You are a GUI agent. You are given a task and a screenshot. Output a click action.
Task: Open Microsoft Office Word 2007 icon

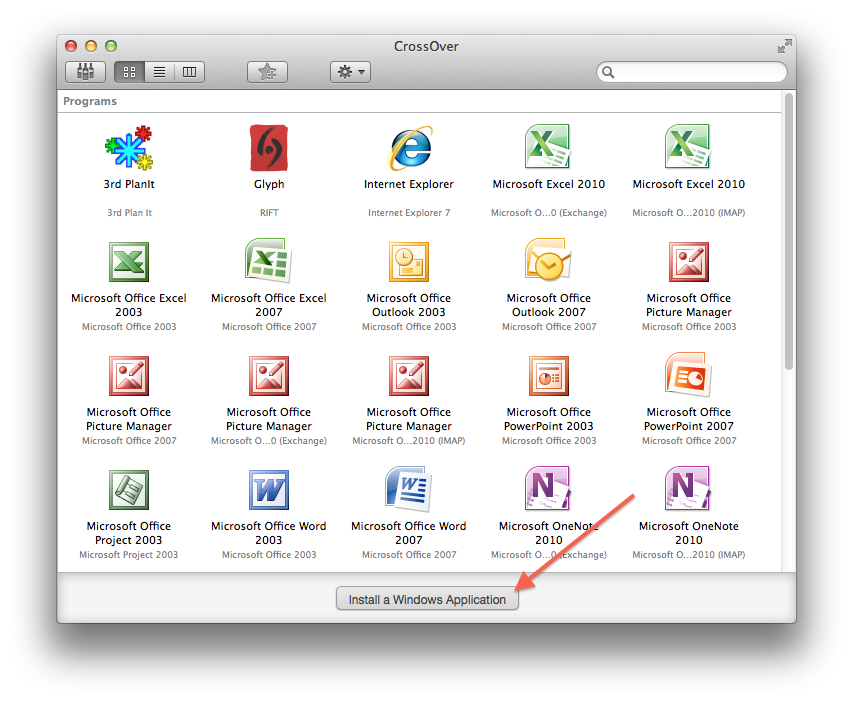point(409,491)
